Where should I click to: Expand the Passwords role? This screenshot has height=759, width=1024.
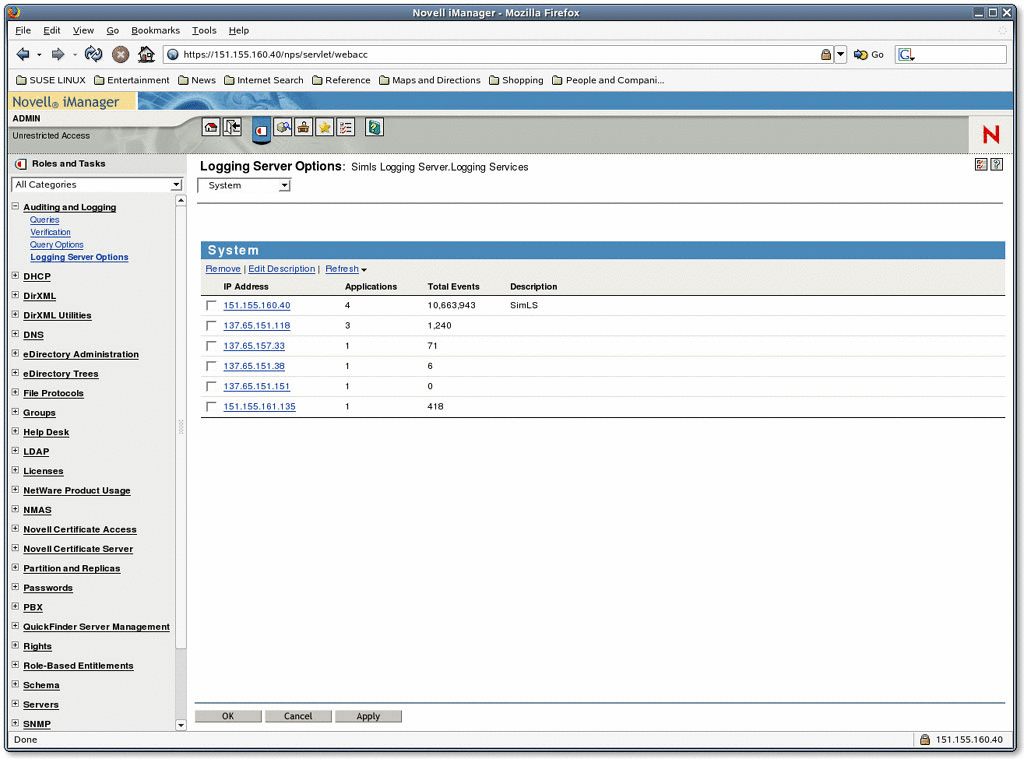coord(15,587)
